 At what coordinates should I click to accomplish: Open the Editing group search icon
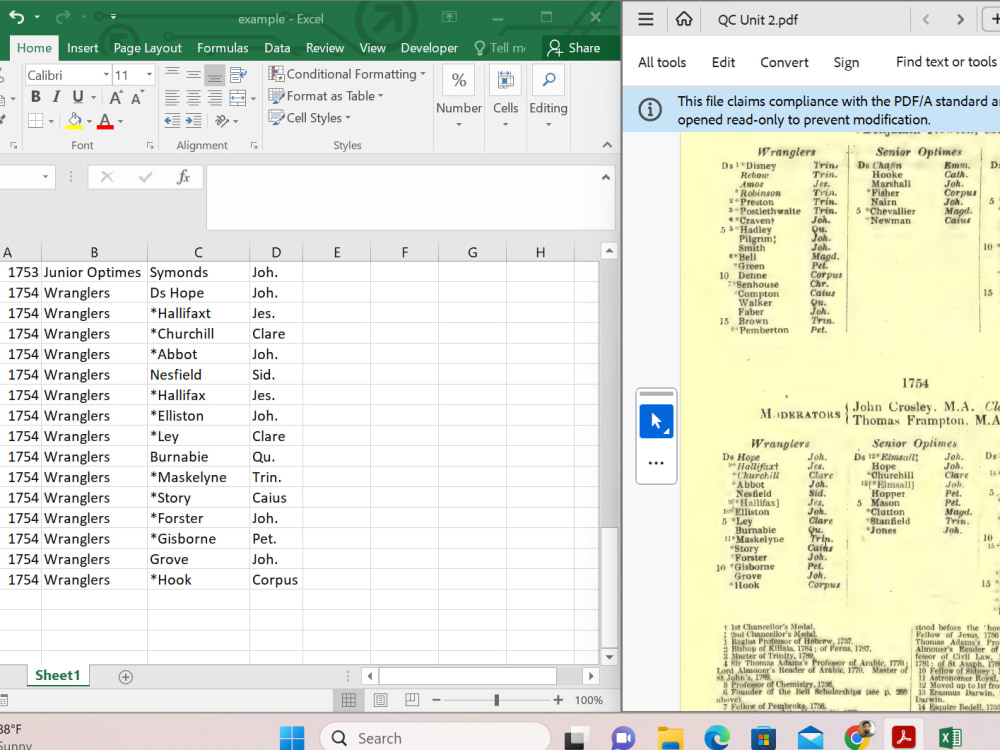click(548, 80)
